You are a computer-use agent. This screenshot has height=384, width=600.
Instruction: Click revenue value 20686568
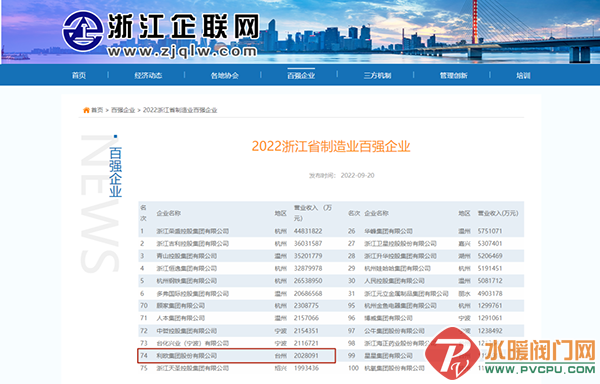308,293
